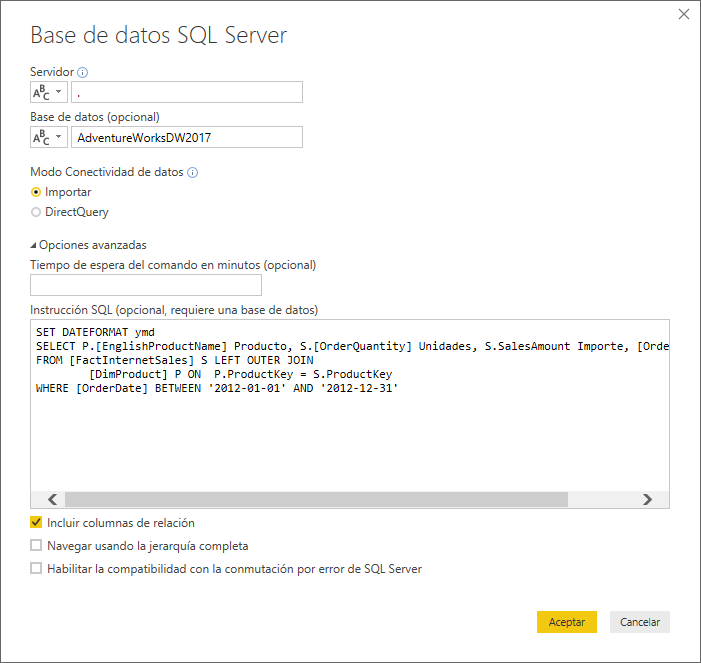Open the Servidor ABC type dropdown
Screen dimensions: 701x663
pos(49,92)
